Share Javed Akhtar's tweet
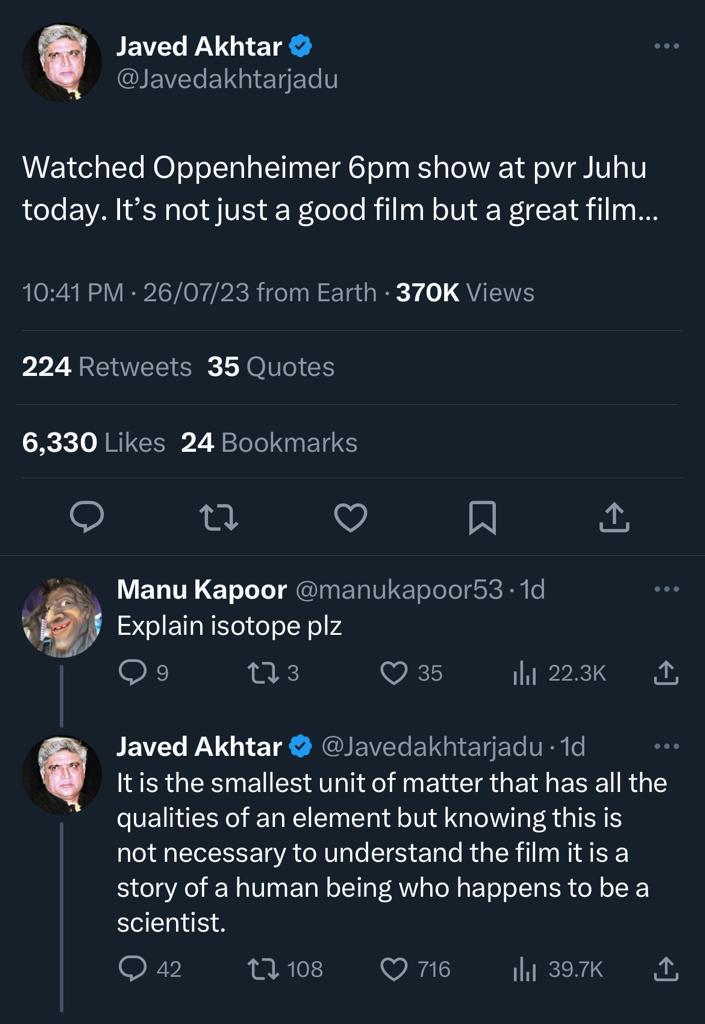This screenshot has width=705, height=1024. tap(617, 517)
